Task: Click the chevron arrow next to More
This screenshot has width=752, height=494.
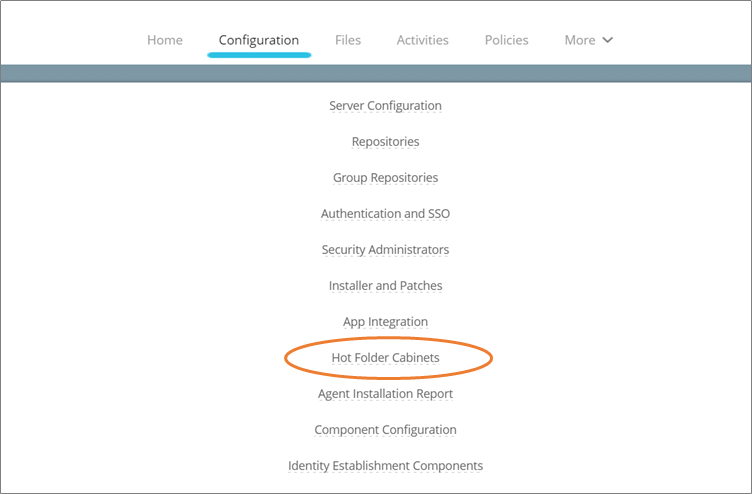Action: [x=608, y=40]
